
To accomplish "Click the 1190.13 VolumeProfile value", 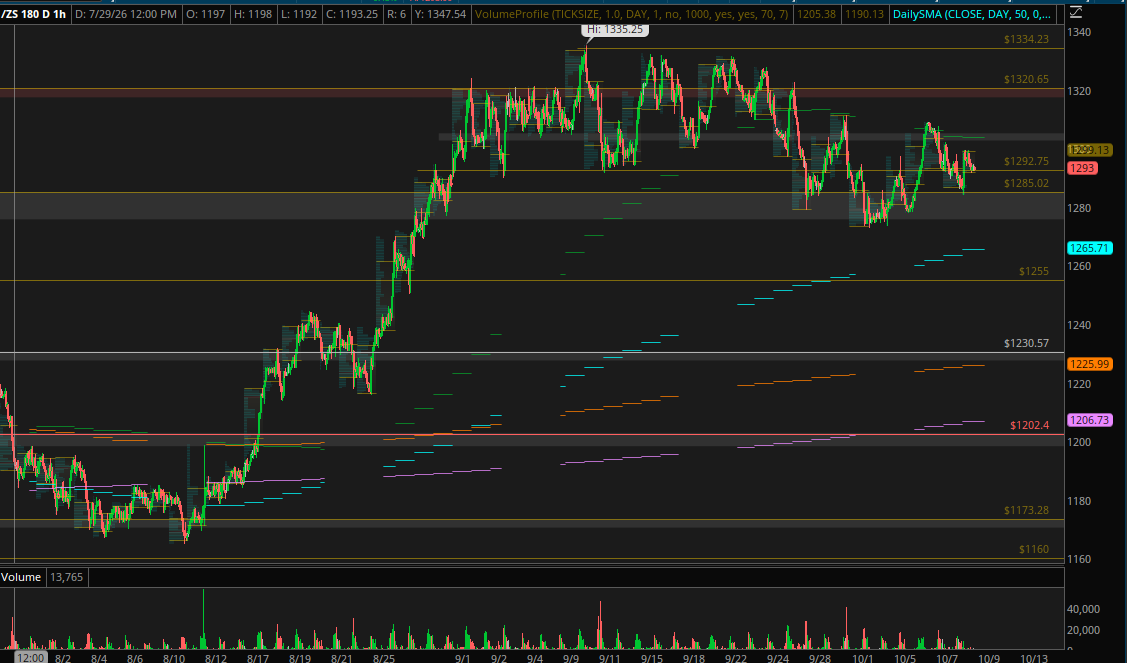I will [864, 14].
